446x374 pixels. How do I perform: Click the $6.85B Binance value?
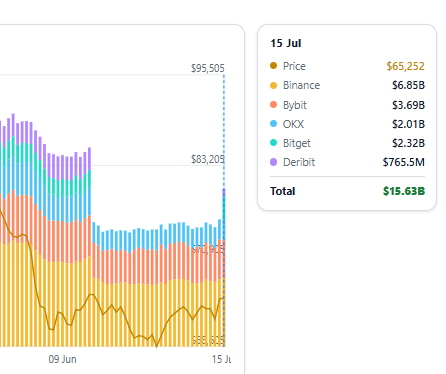tap(408, 85)
